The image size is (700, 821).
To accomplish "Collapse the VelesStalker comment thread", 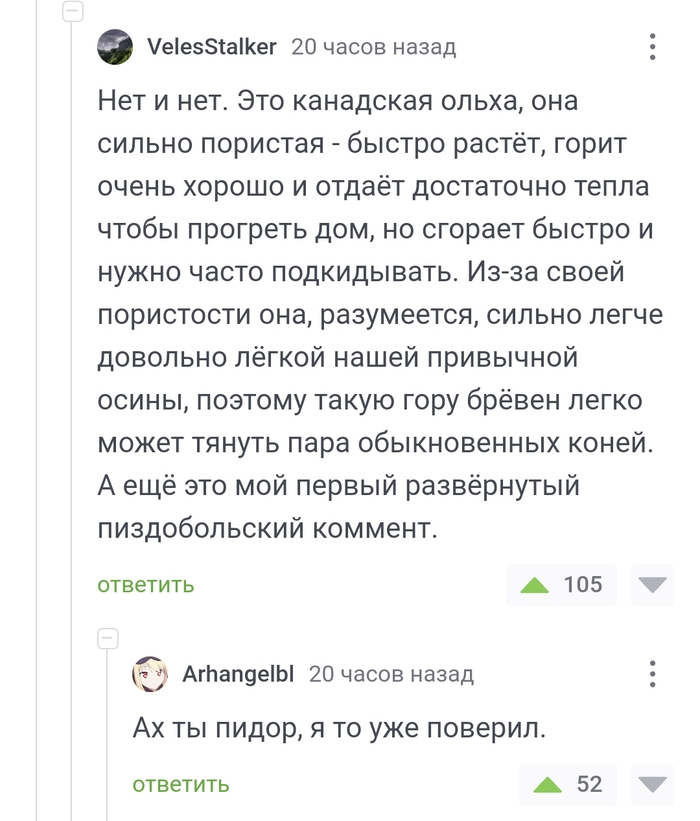I will tap(72, 12).
